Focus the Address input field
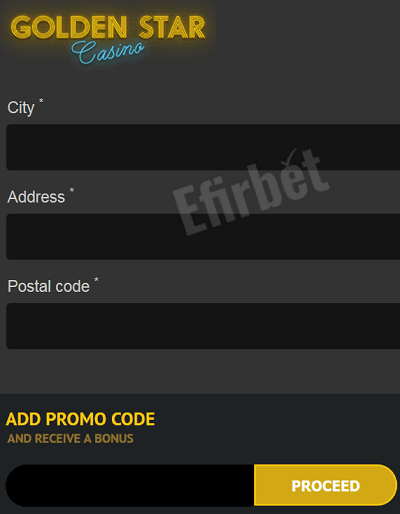 203,237
